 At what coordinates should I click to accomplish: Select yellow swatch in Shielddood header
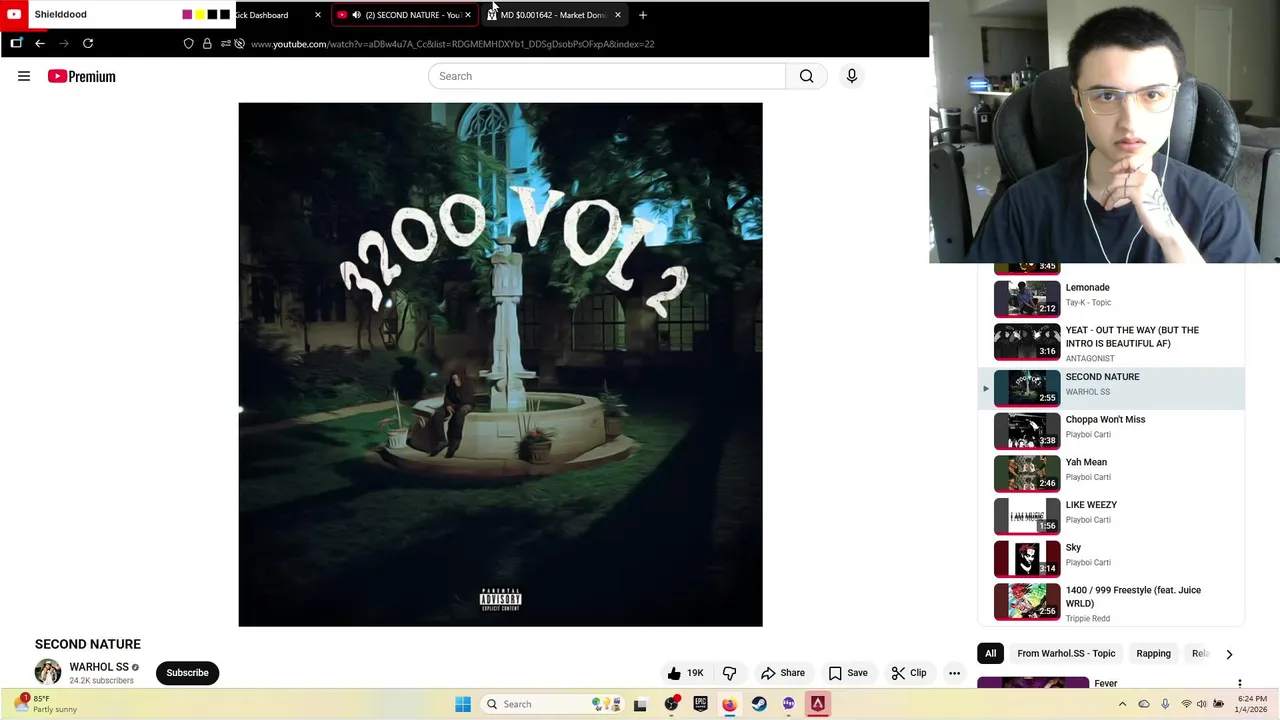200,15
